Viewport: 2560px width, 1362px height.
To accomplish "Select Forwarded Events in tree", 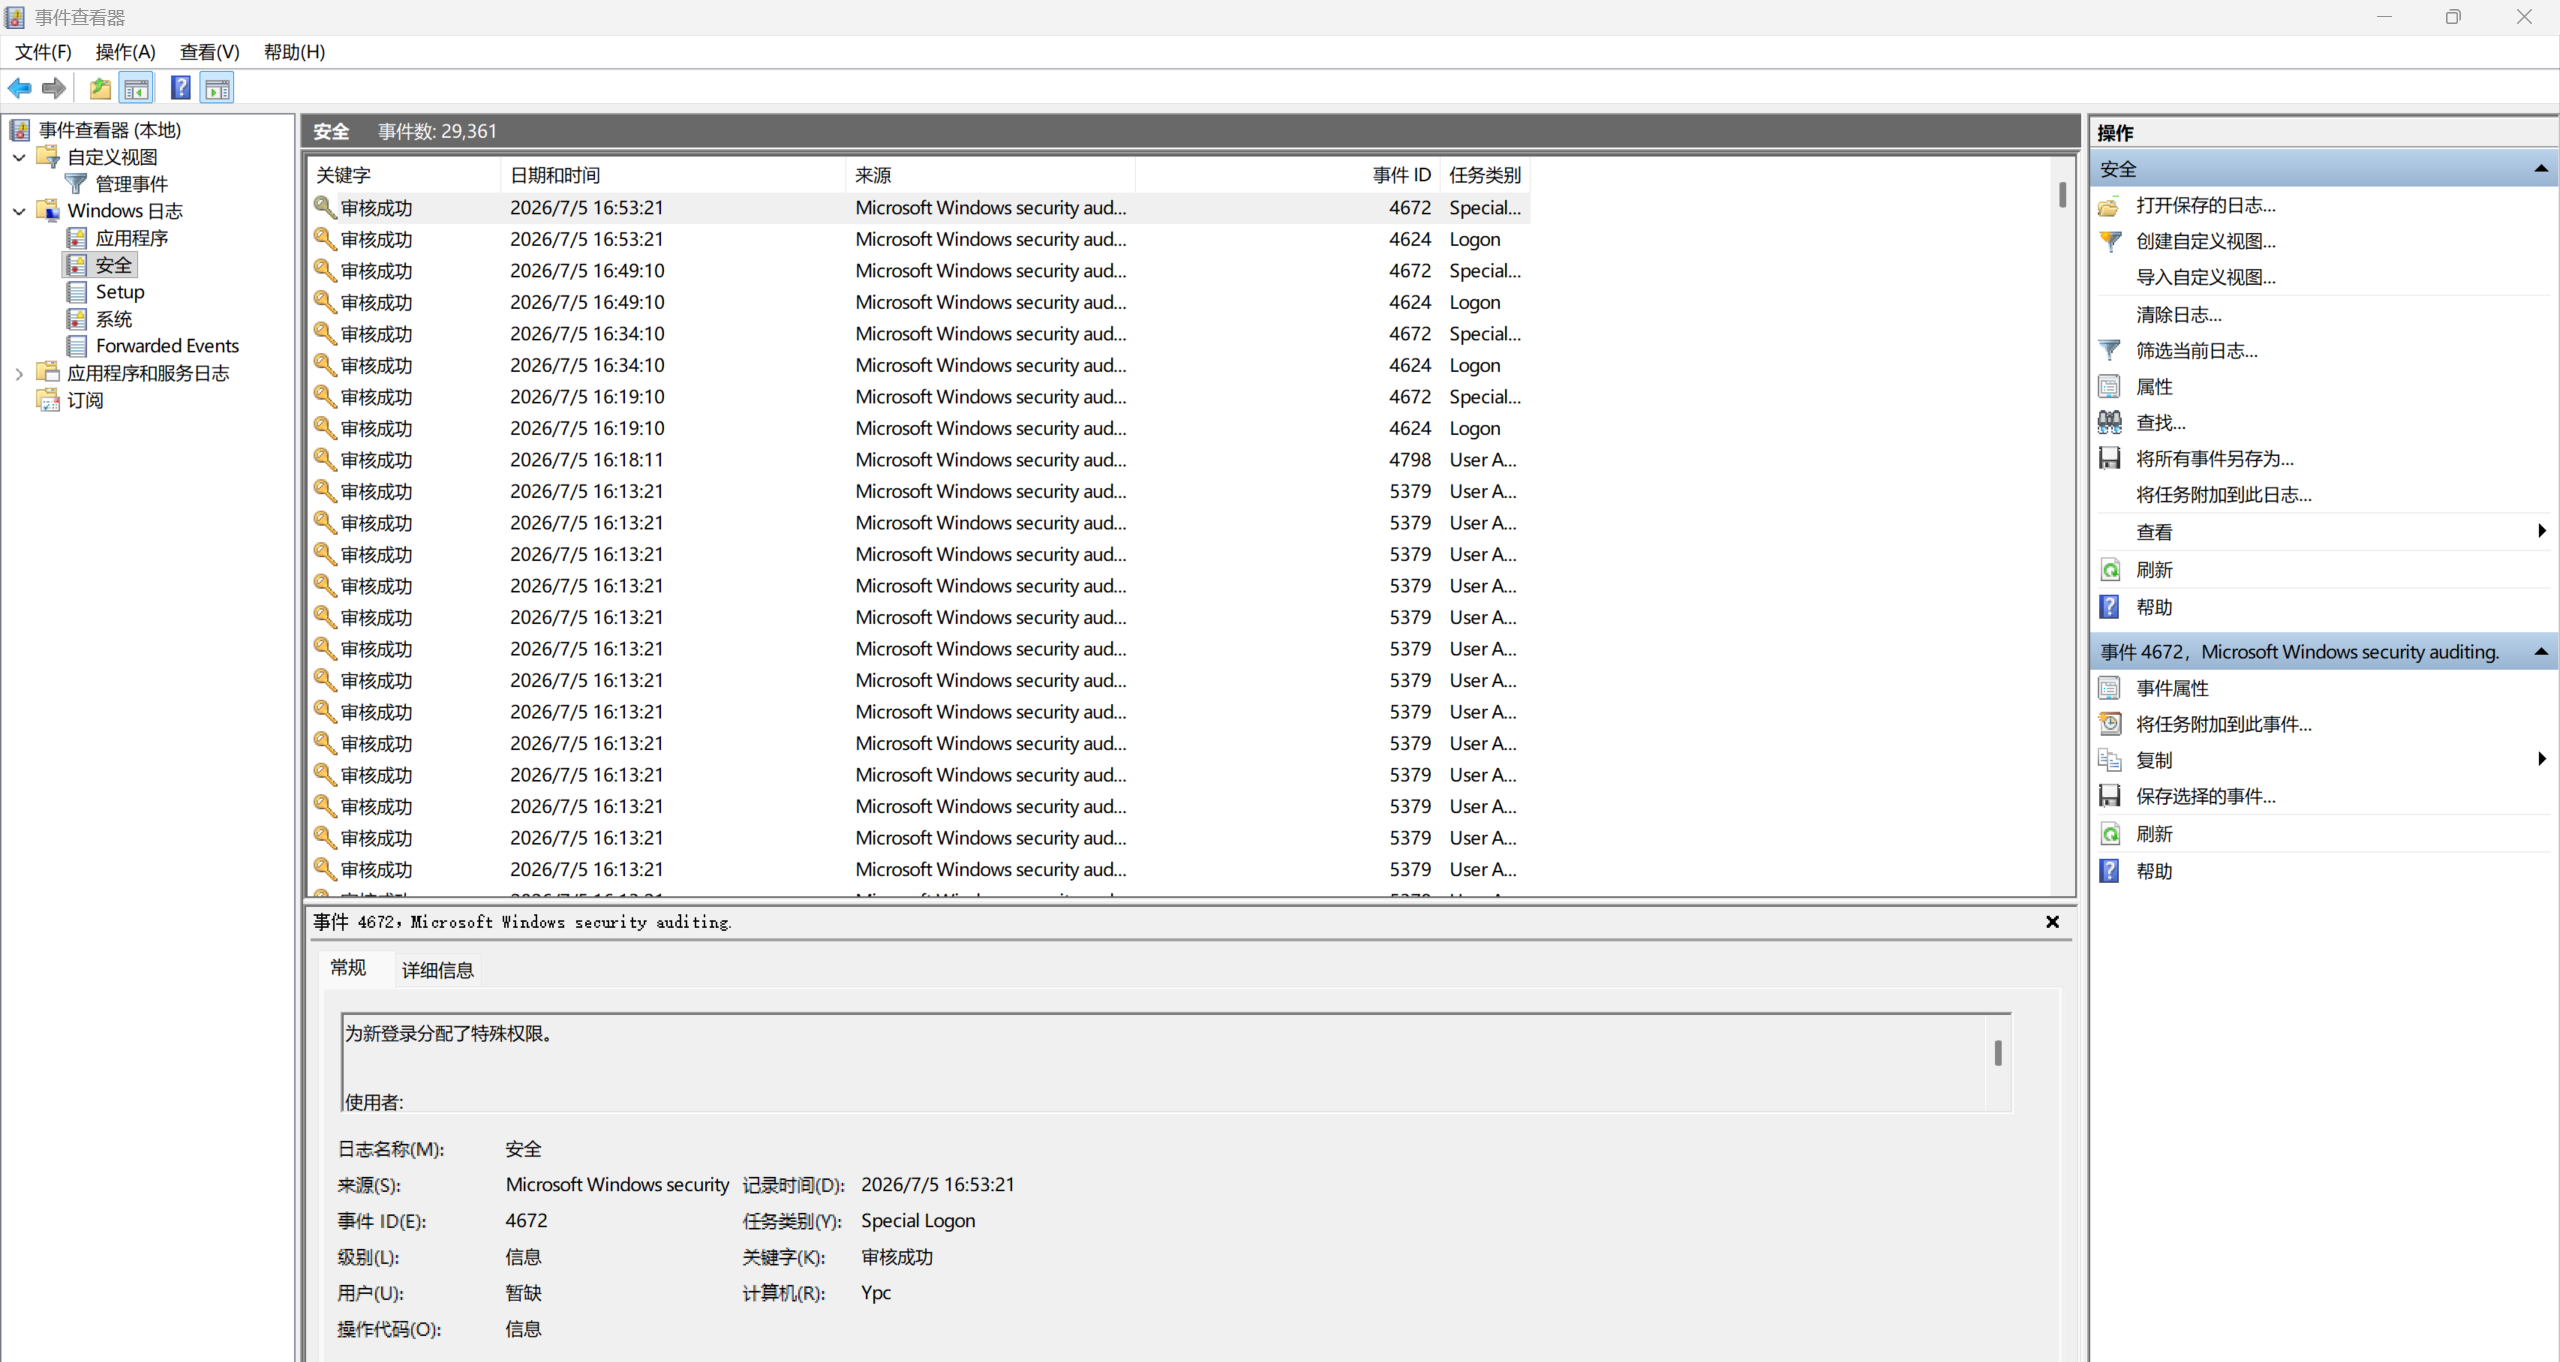I will (167, 346).
